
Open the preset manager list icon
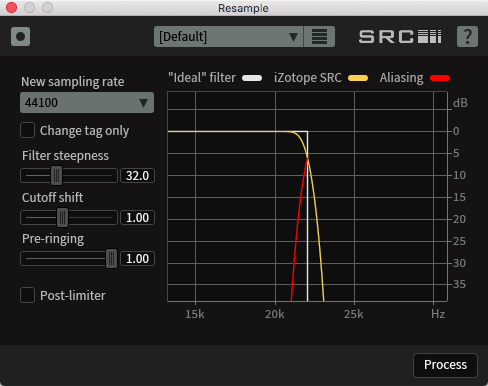319,36
